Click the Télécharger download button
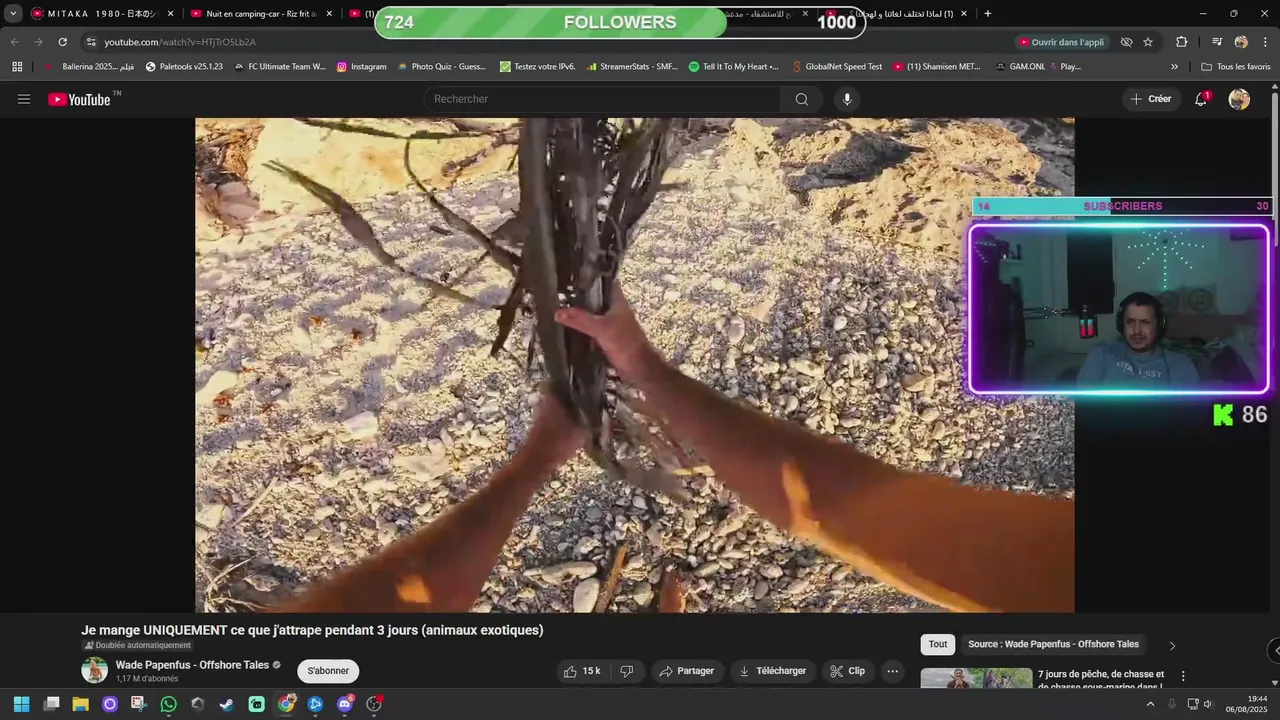This screenshot has width=1280, height=720. click(773, 671)
